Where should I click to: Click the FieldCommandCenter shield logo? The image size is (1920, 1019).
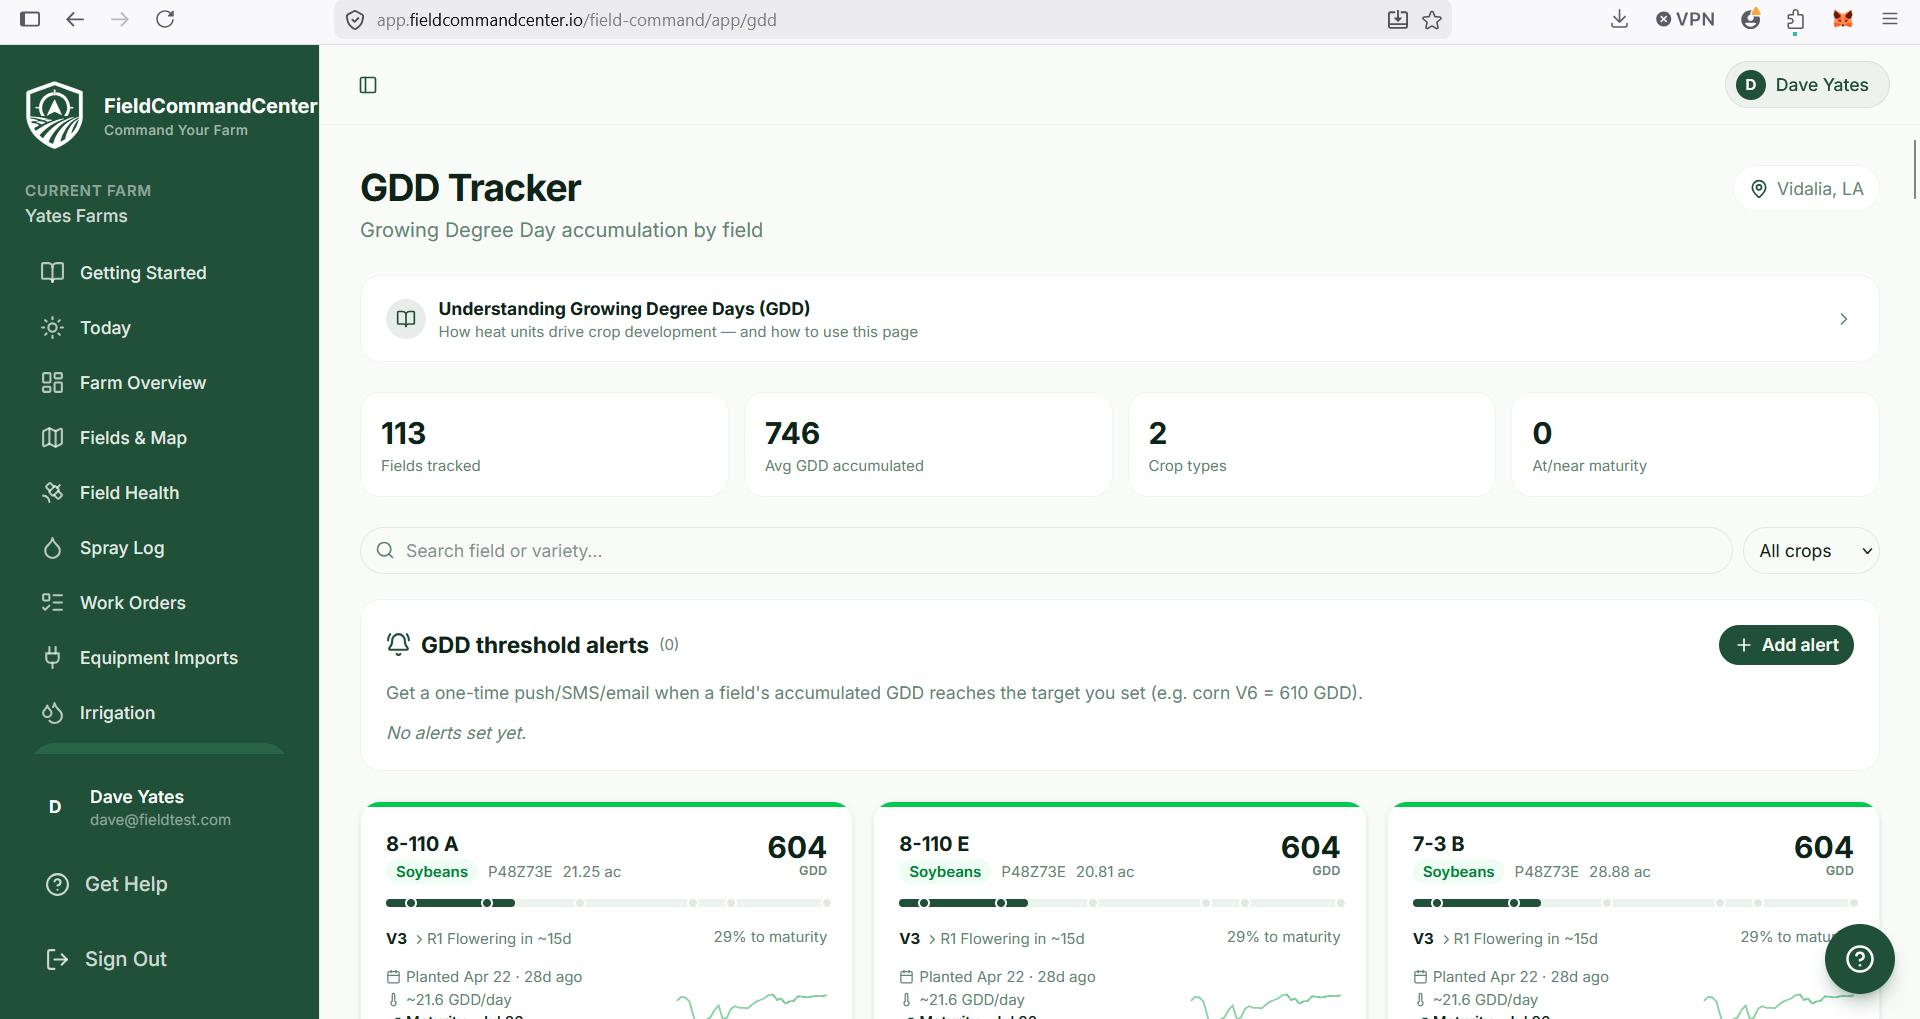55,115
